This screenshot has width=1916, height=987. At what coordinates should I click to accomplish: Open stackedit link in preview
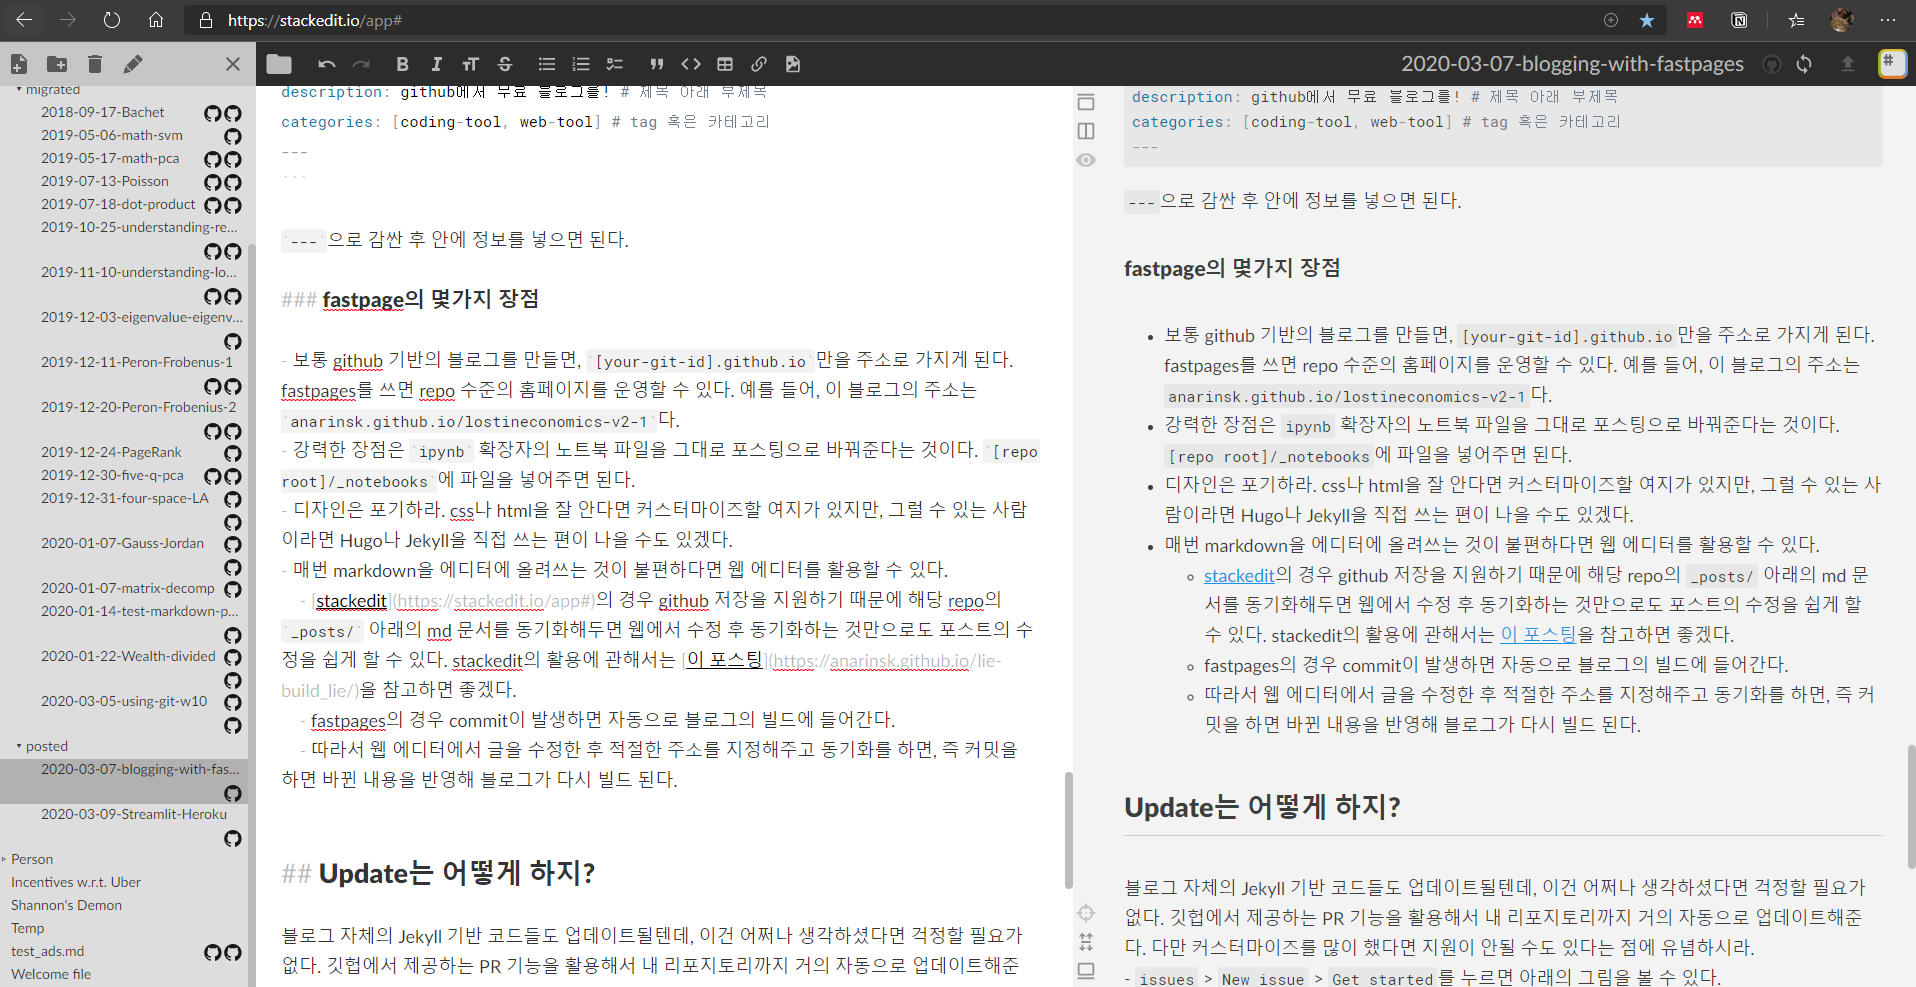pyautogui.click(x=1239, y=575)
